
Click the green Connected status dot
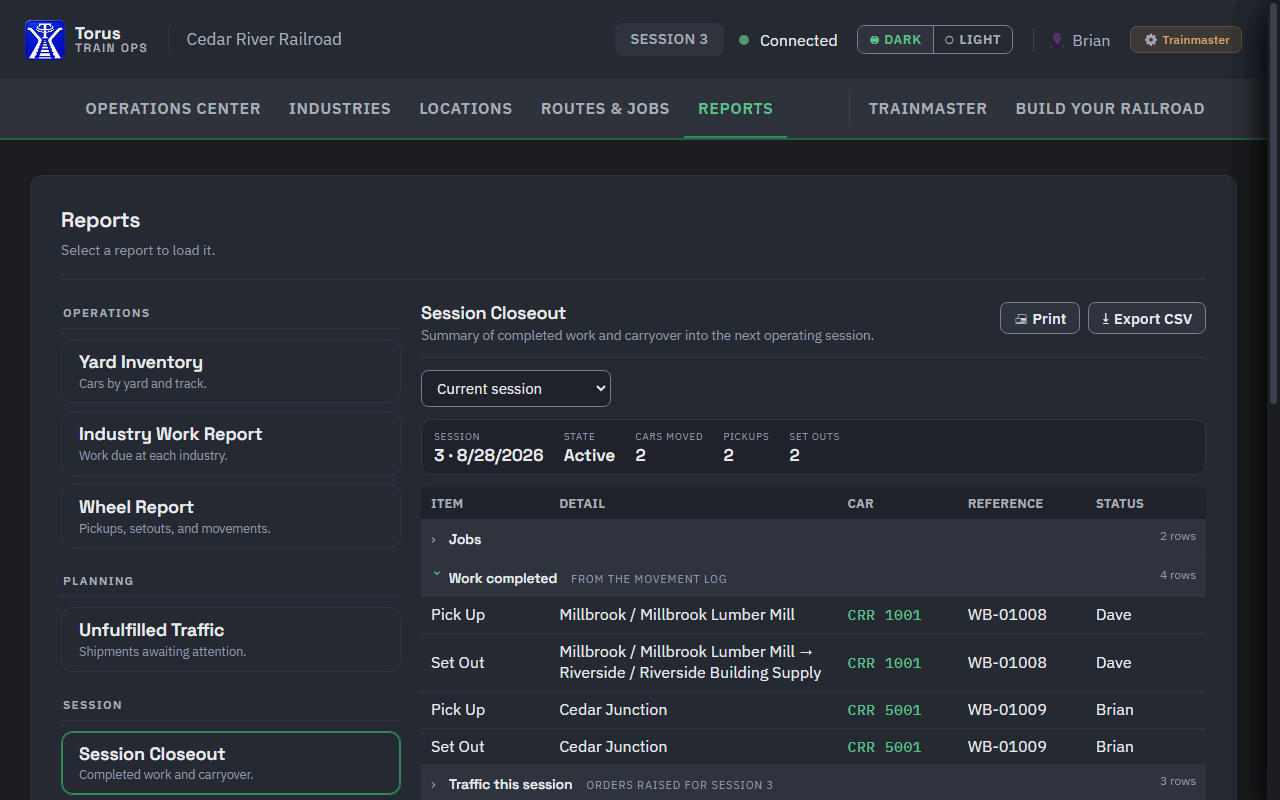point(744,40)
